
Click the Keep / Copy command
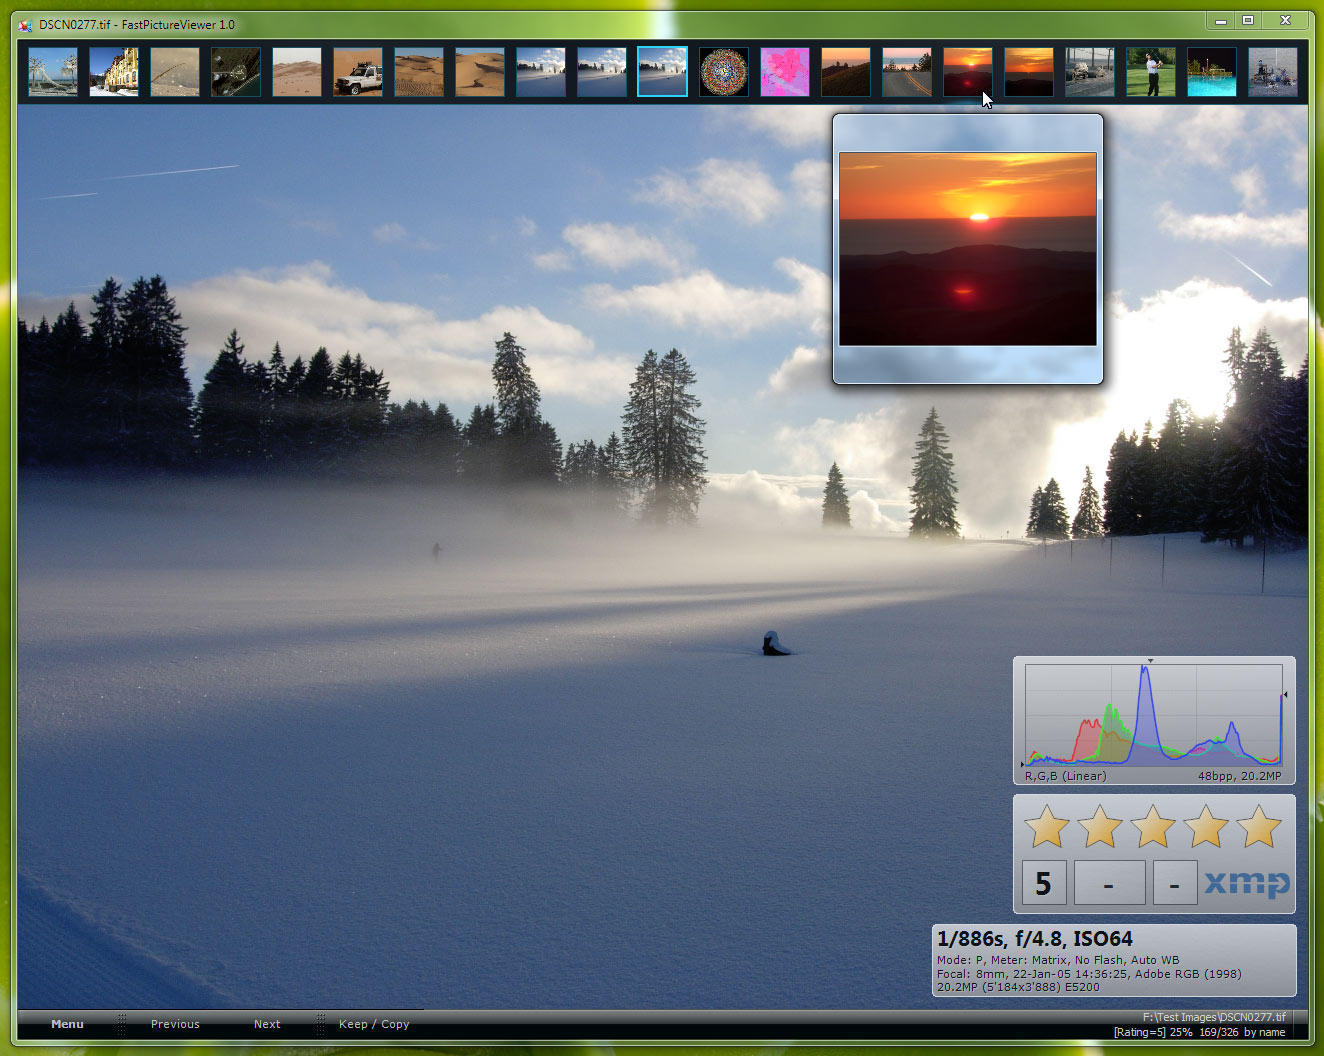click(374, 1024)
